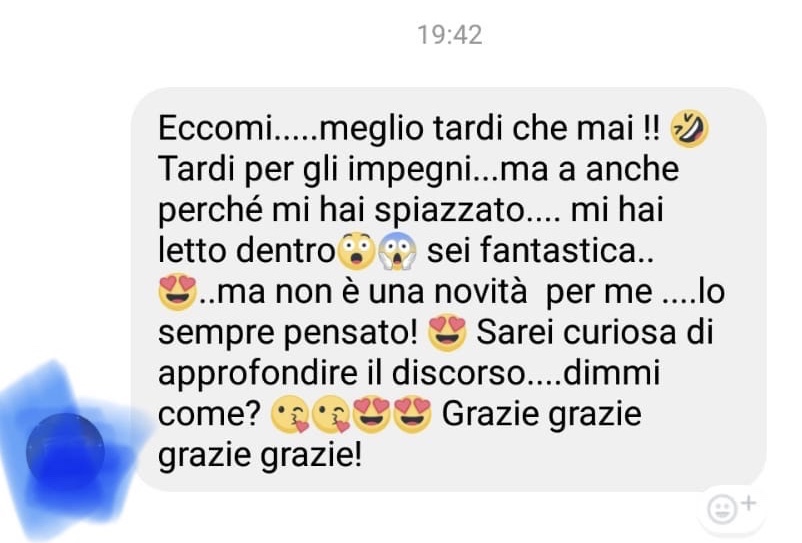
Task: Click the 19:42 timestamp
Action: pos(450,35)
